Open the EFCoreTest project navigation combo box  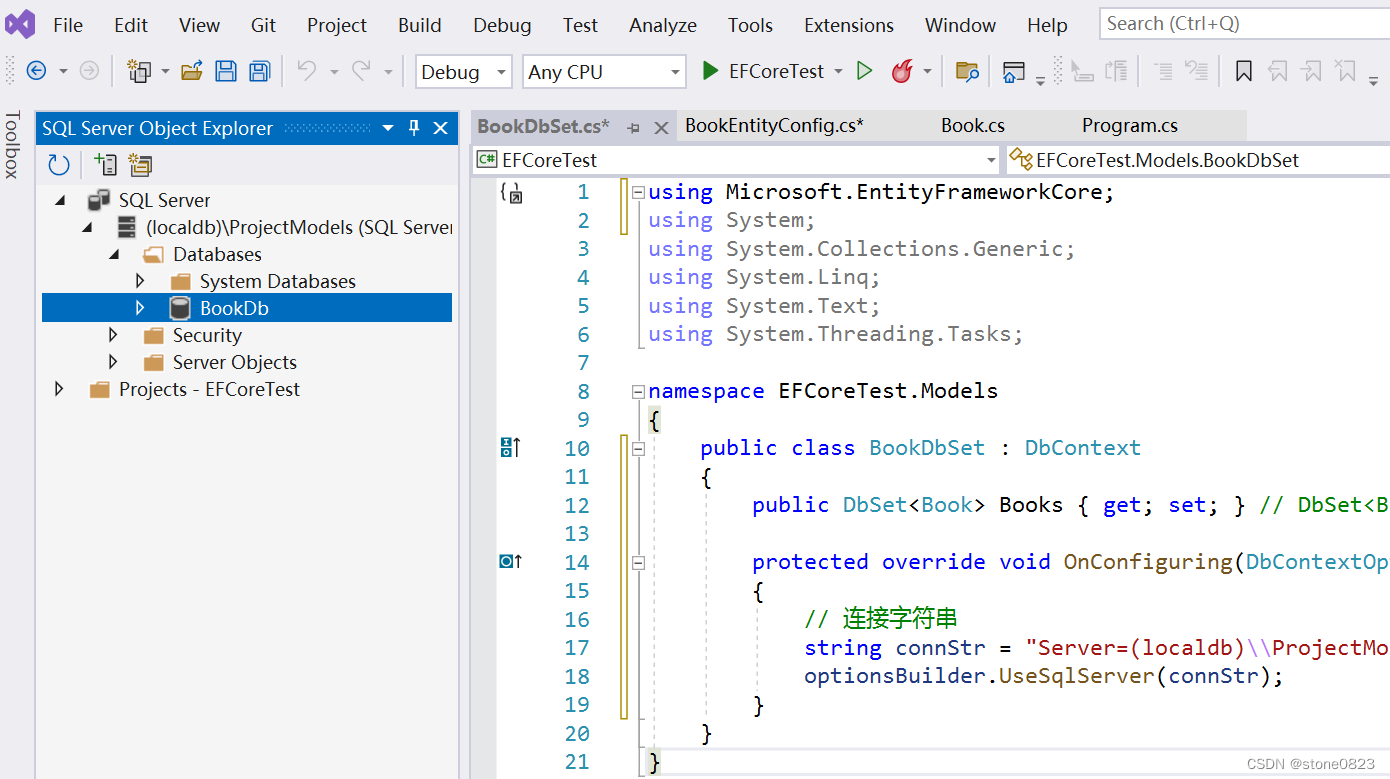736,160
